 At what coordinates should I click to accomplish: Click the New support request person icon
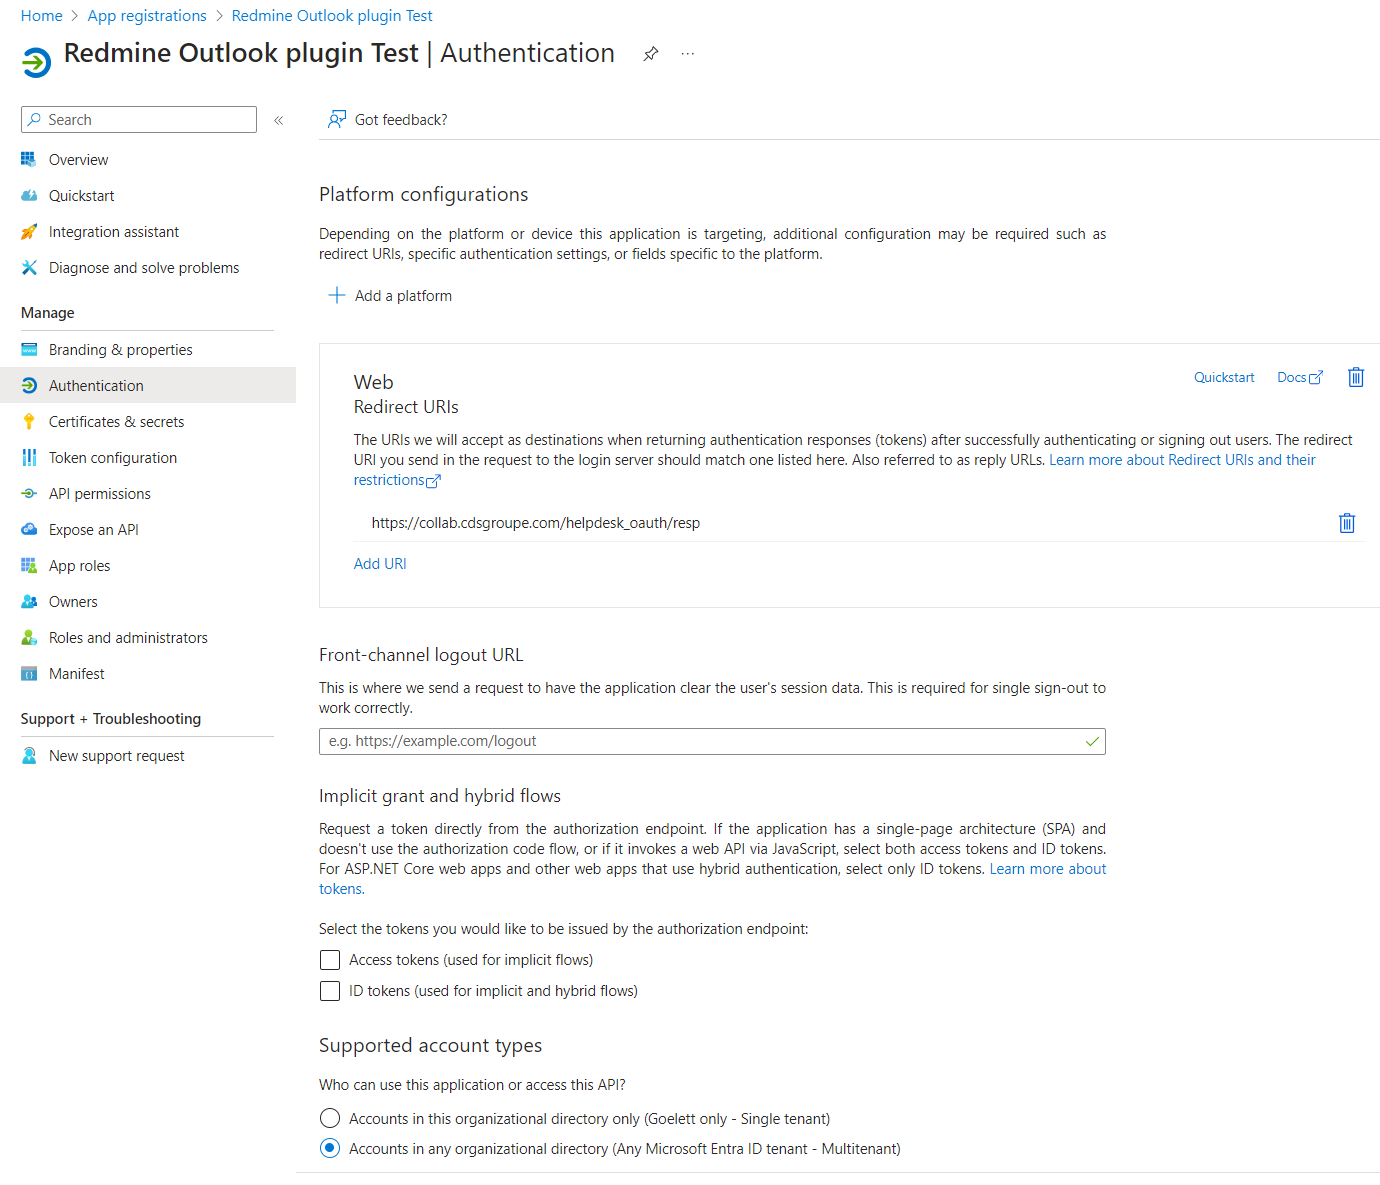tap(29, 756)
